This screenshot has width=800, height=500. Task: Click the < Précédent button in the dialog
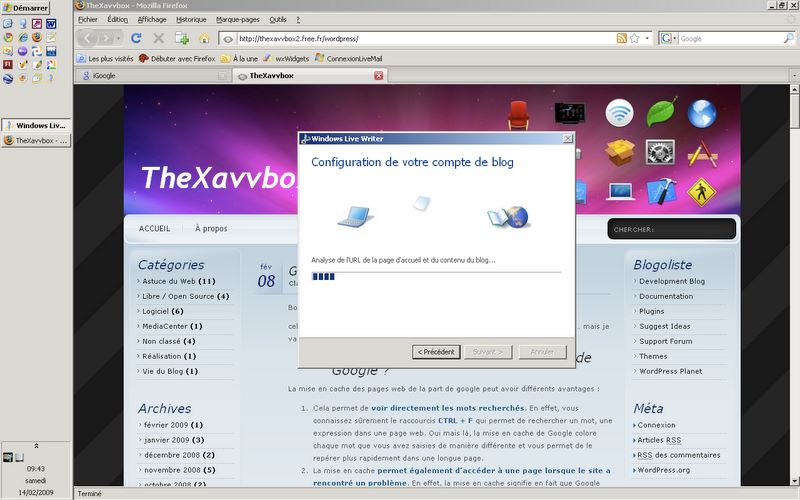click(436, 352)
